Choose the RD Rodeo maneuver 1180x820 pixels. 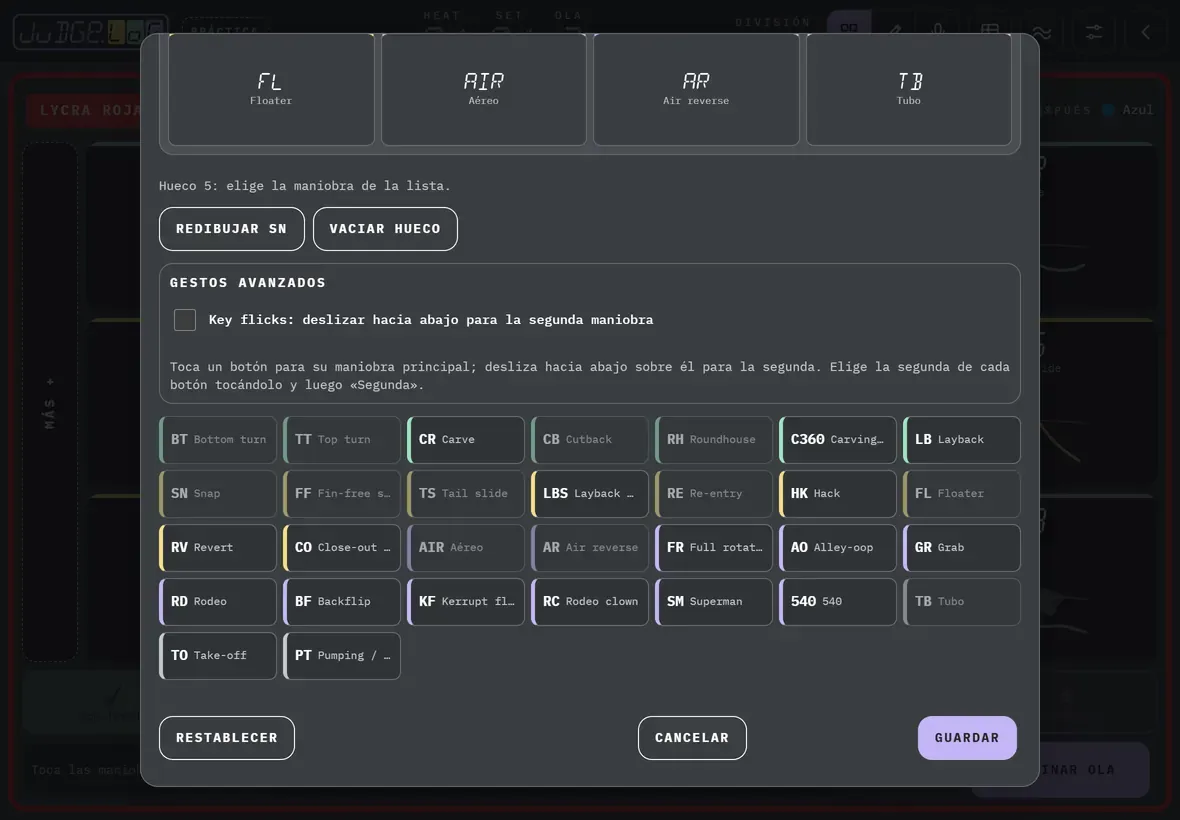point(218,602)
